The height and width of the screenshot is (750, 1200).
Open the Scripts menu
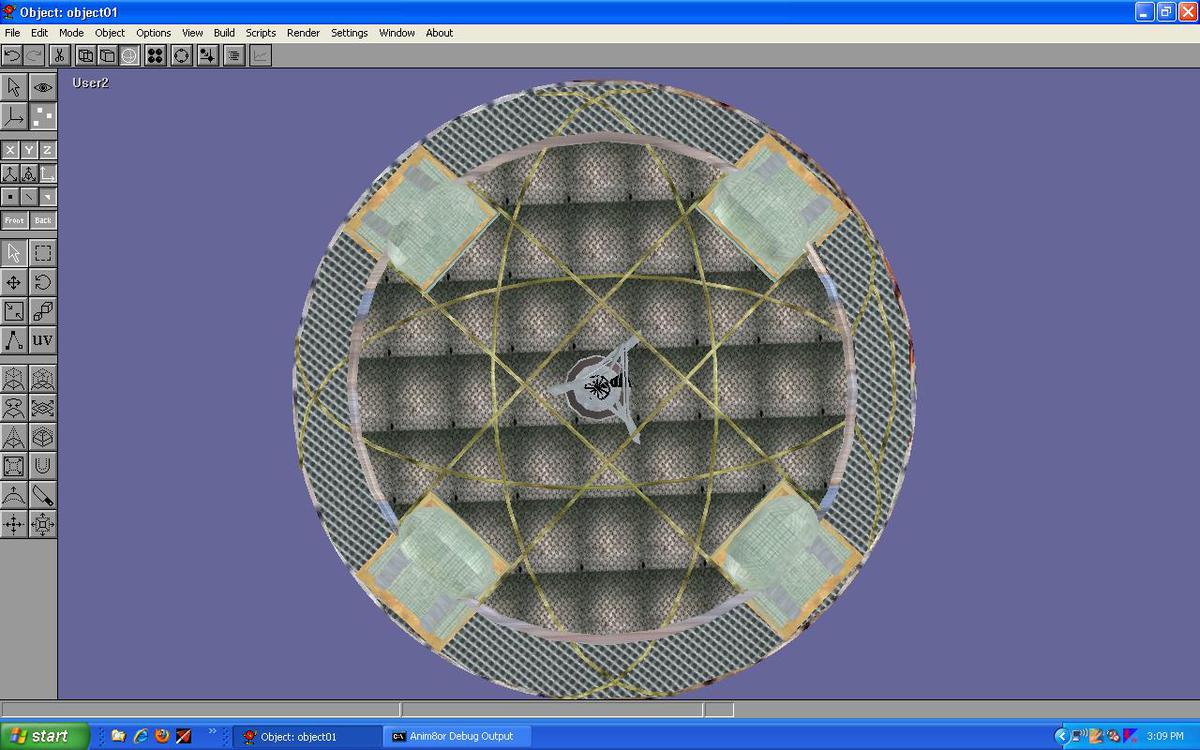261,33
